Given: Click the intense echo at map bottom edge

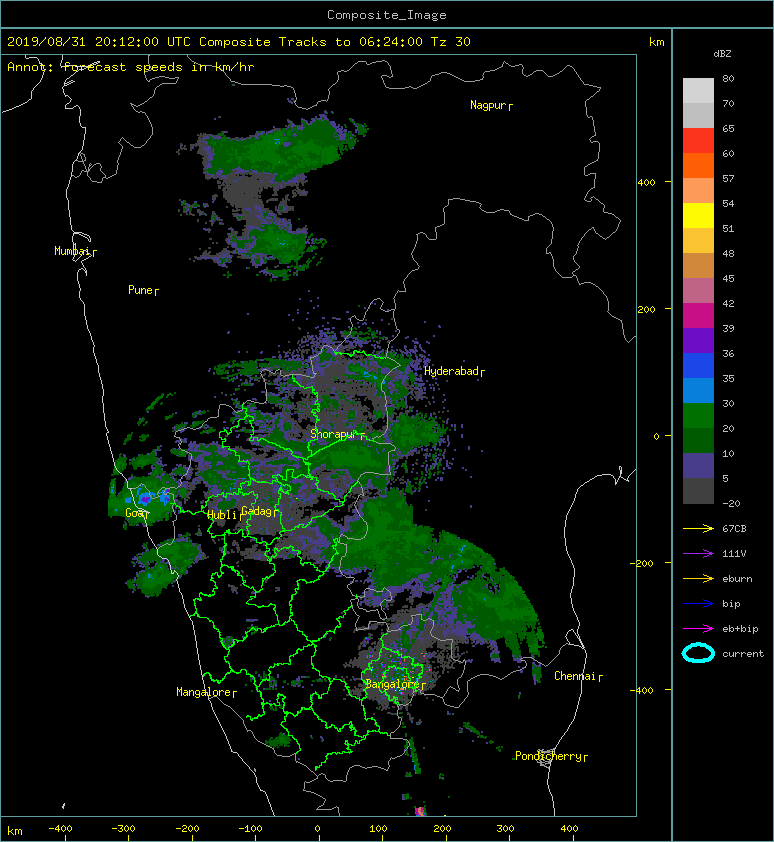Looking at the screenshot, I should pos(420,811).
